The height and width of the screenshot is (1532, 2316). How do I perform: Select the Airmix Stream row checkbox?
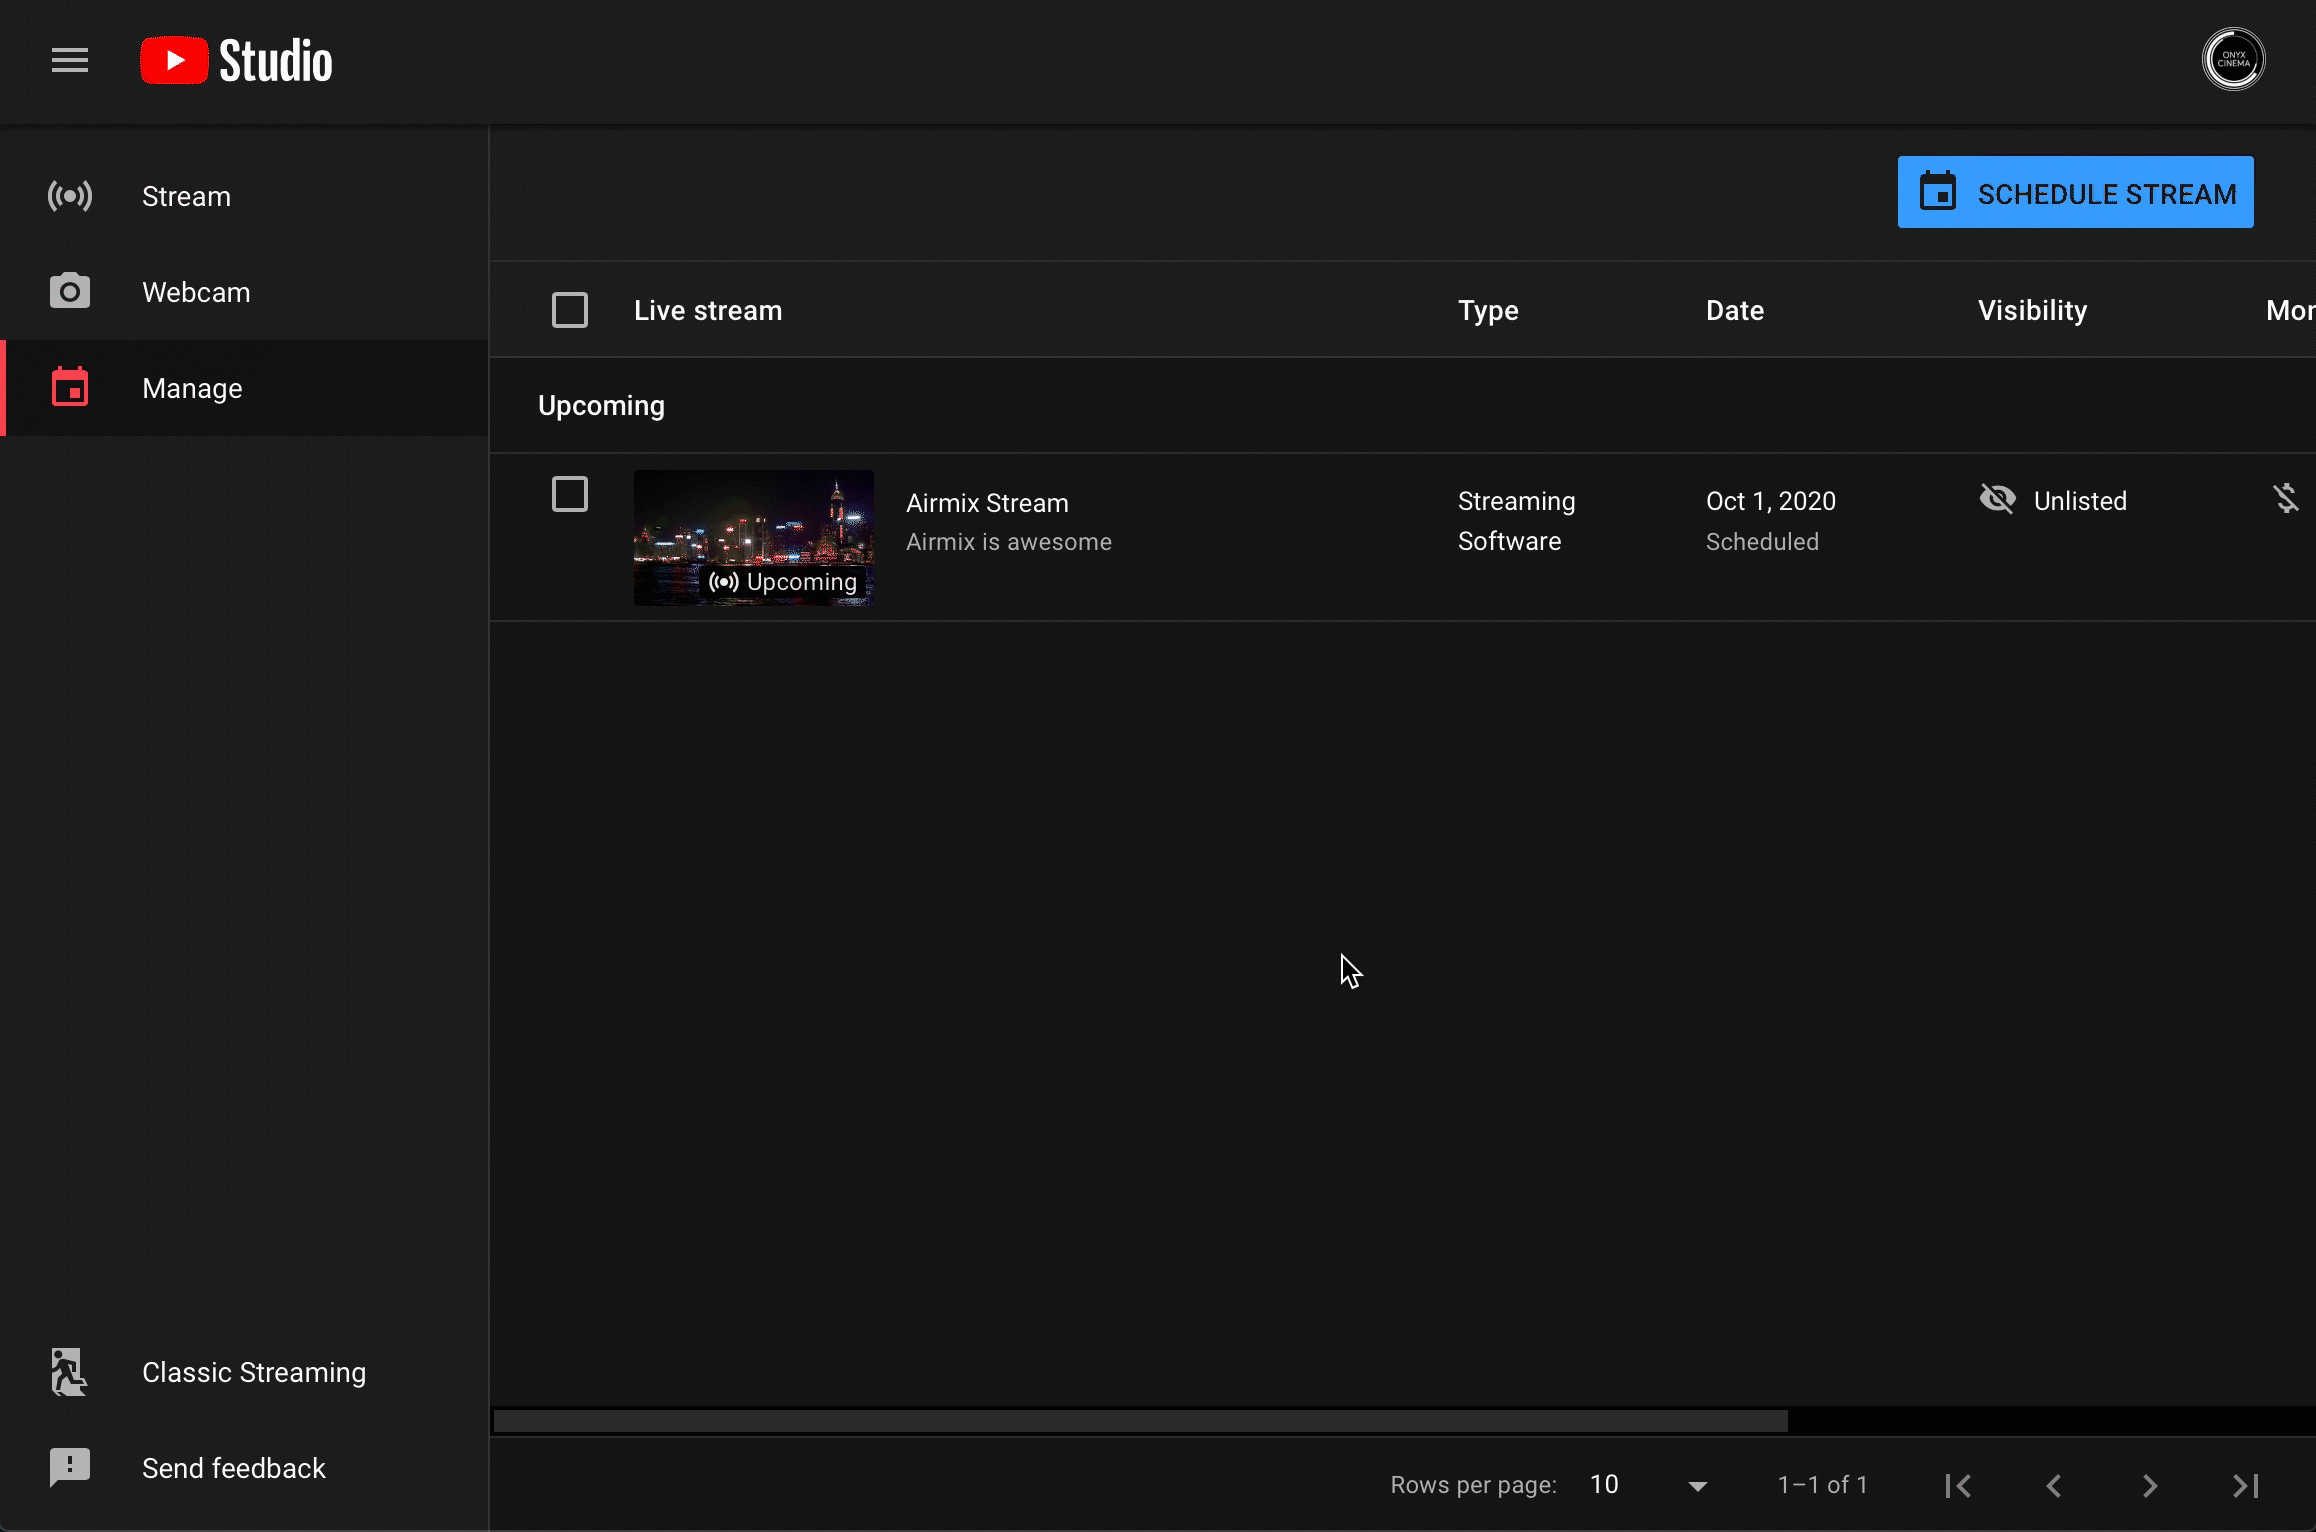tap(570, 494)
